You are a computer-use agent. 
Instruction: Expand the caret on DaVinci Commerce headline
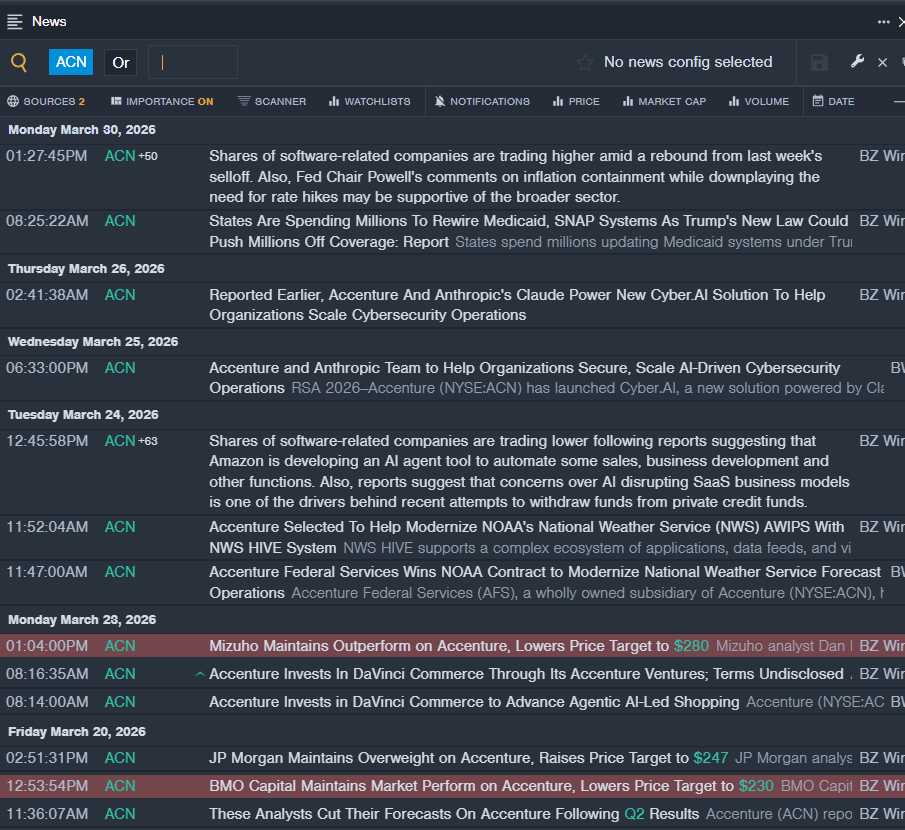200,674
